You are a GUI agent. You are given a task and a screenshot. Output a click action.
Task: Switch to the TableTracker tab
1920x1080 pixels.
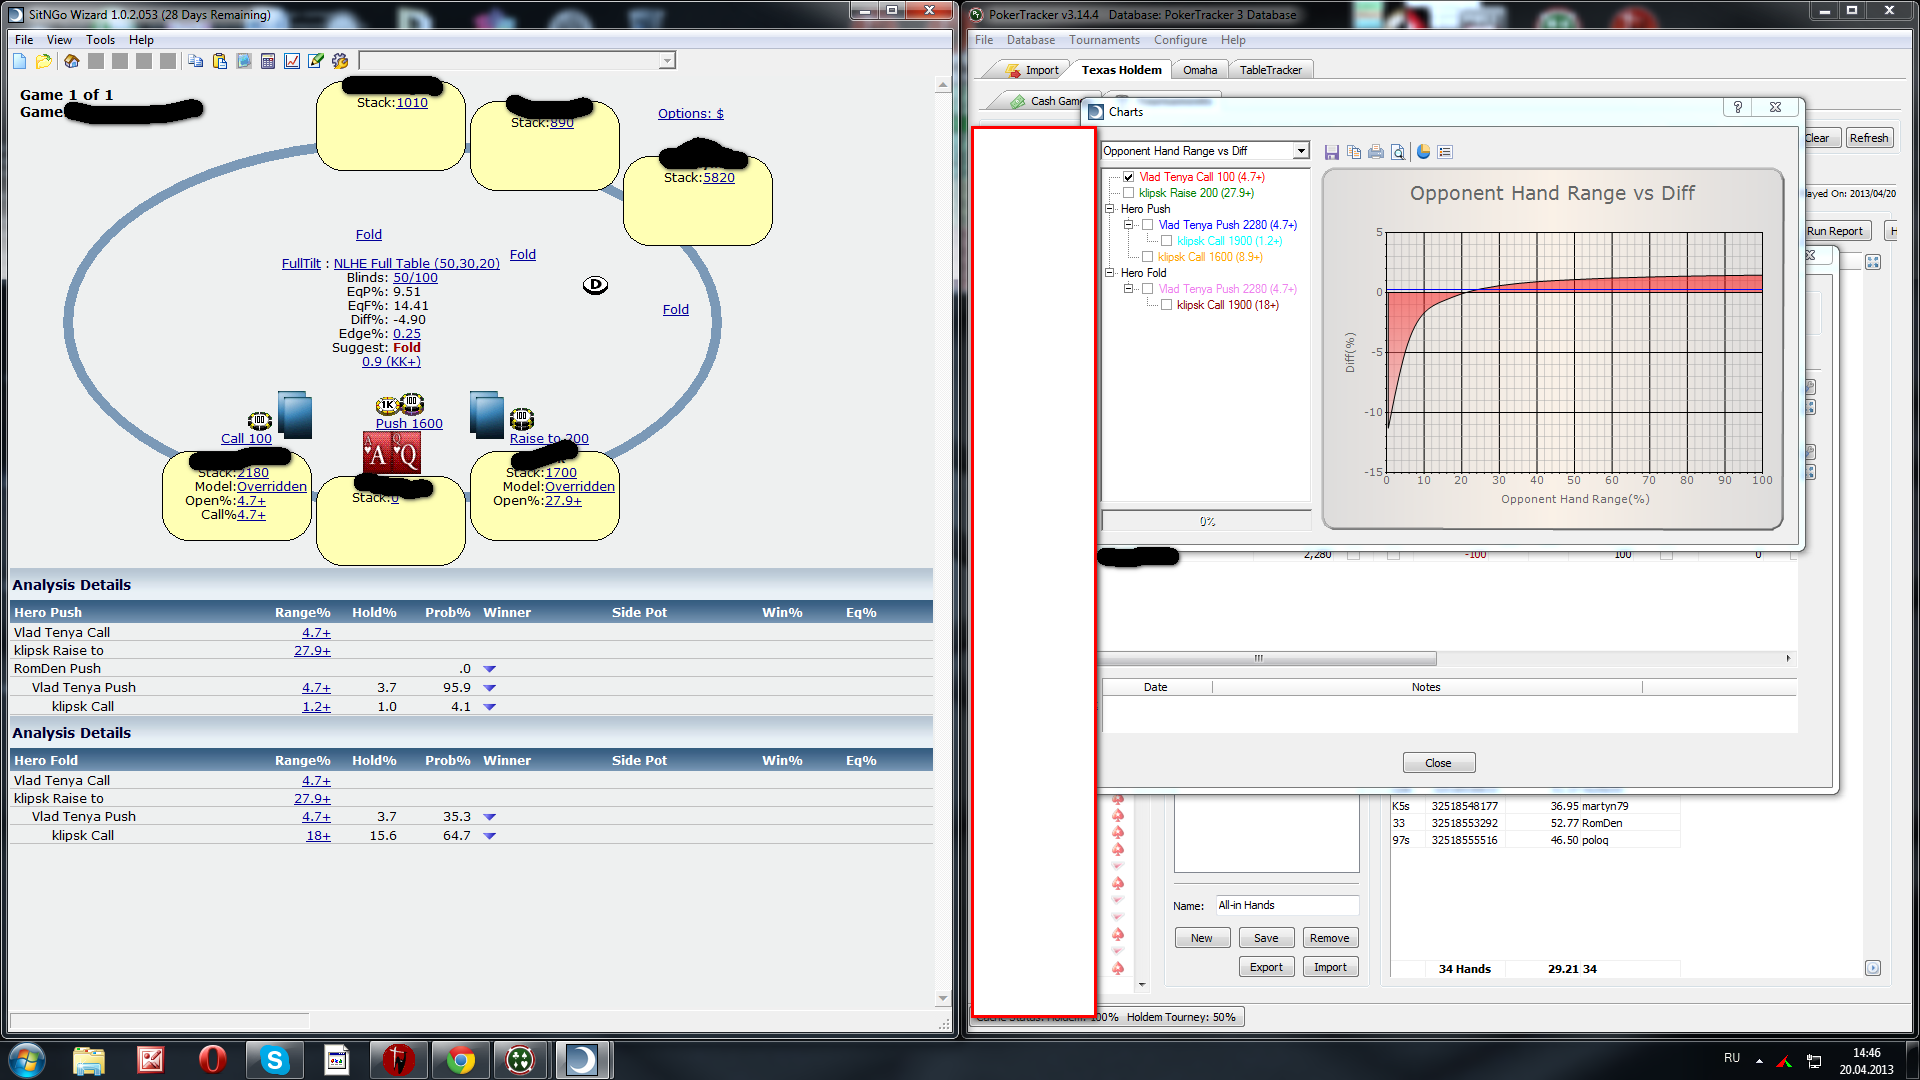click(x=1271, y=70)
